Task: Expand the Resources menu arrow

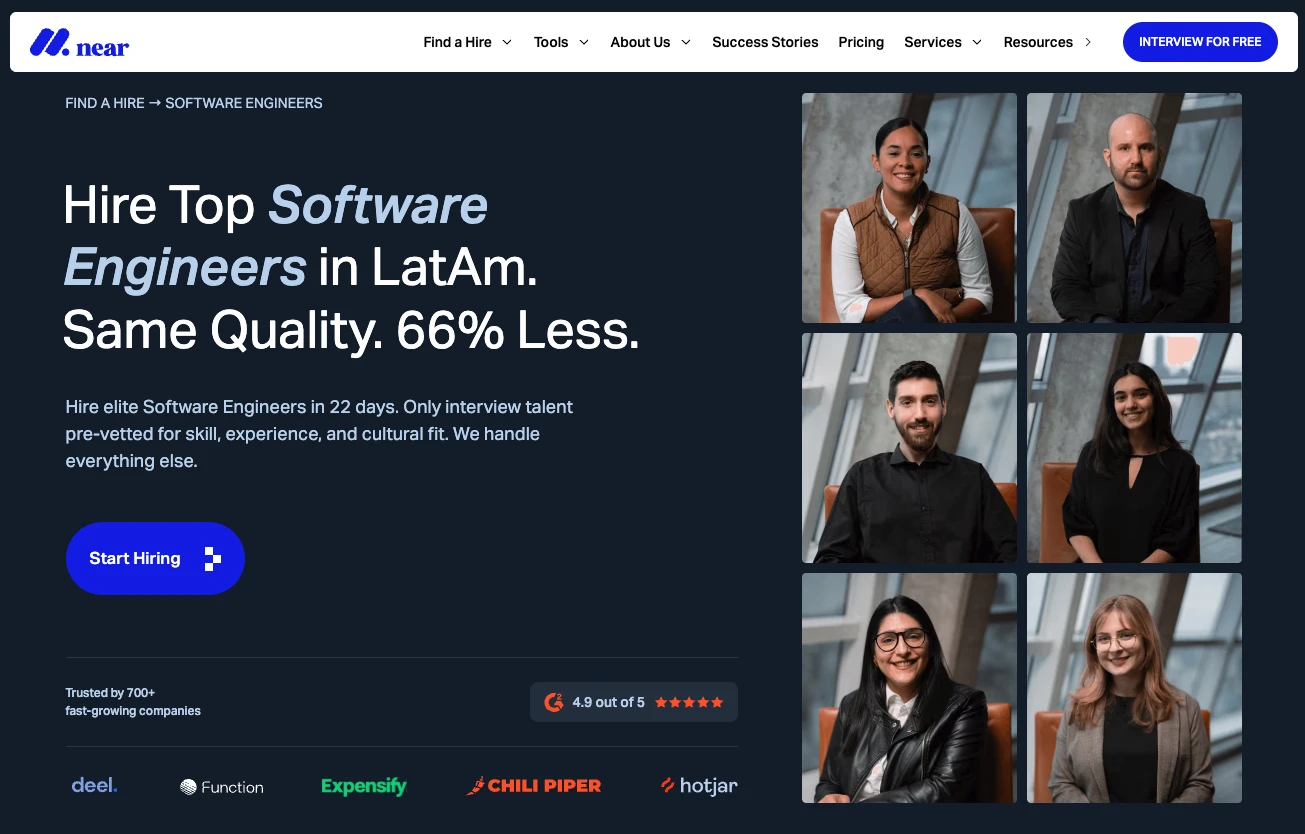Action: click(x=1088, y=42)
